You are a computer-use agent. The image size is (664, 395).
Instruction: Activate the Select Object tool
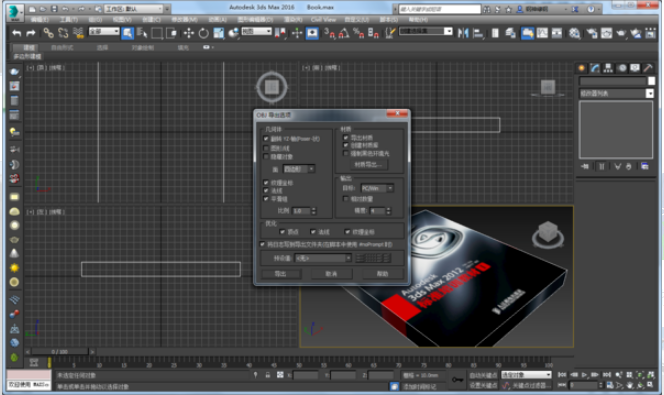(x=127, y=33)
